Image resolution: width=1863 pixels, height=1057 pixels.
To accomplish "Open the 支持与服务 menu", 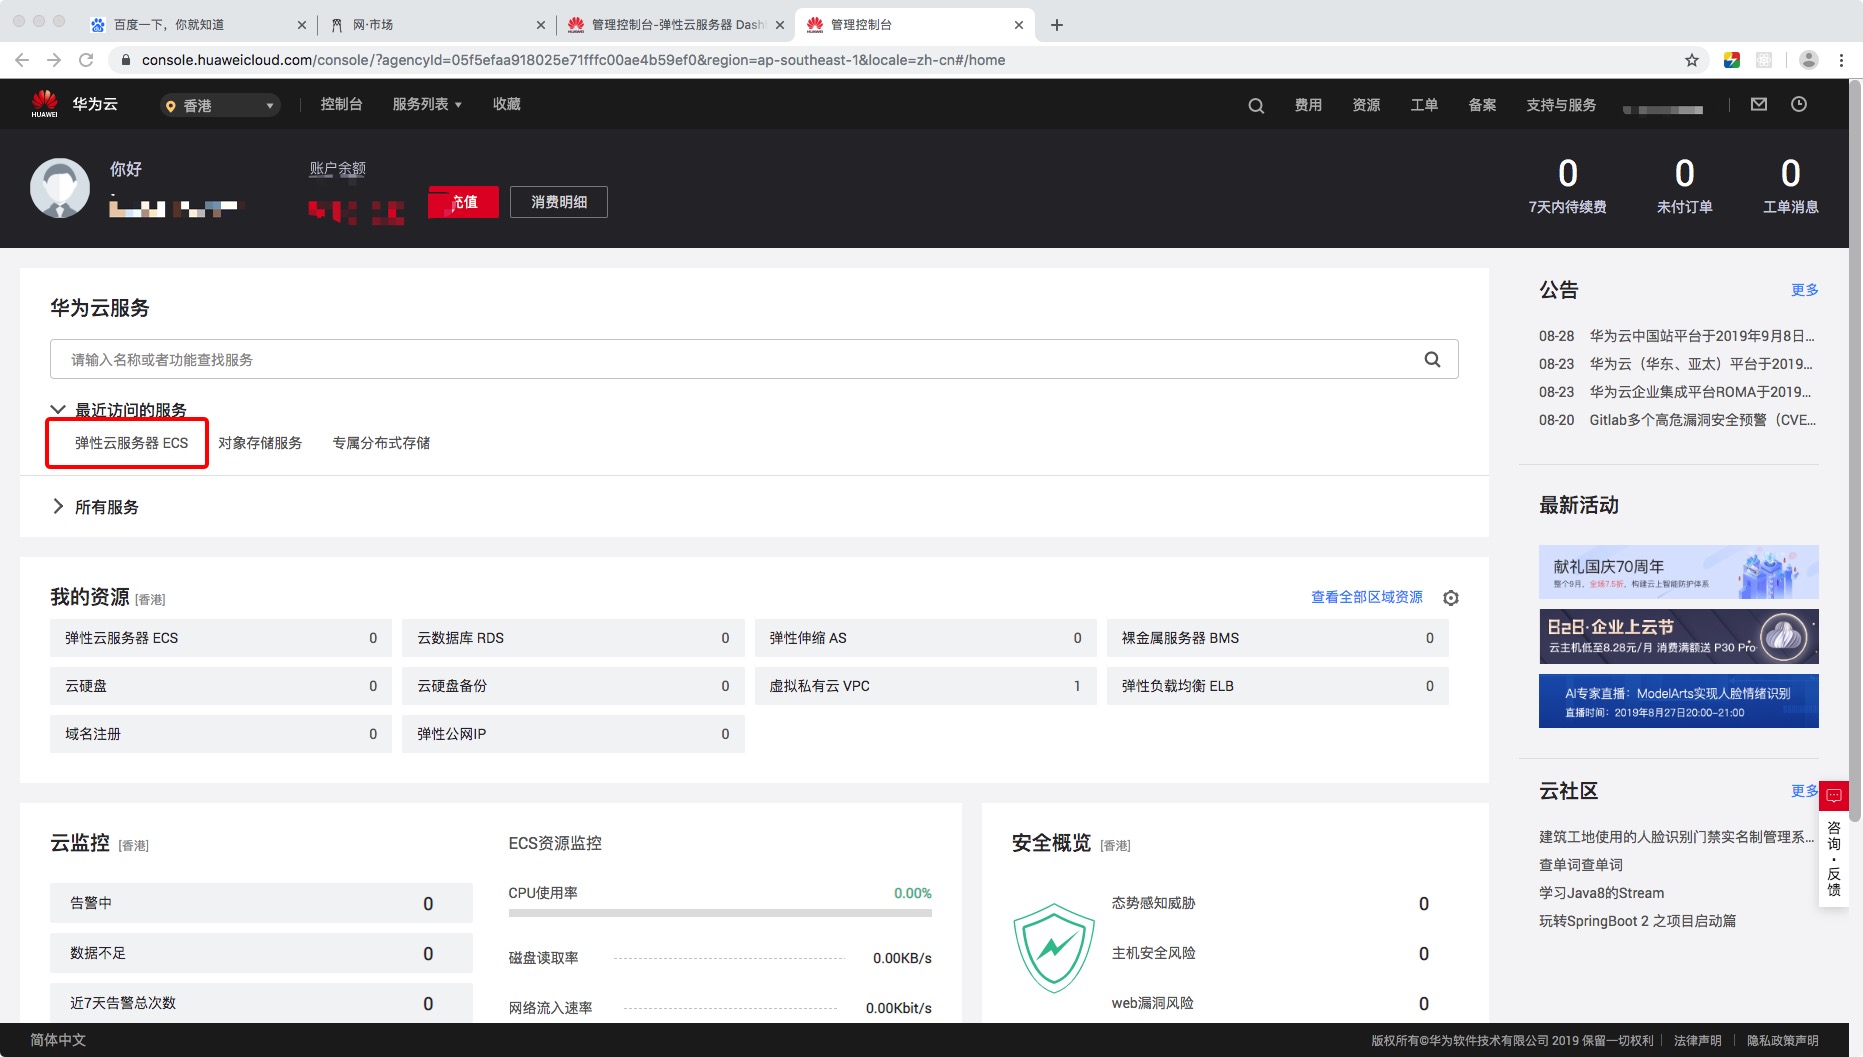I will click(x=1561, y=105).
